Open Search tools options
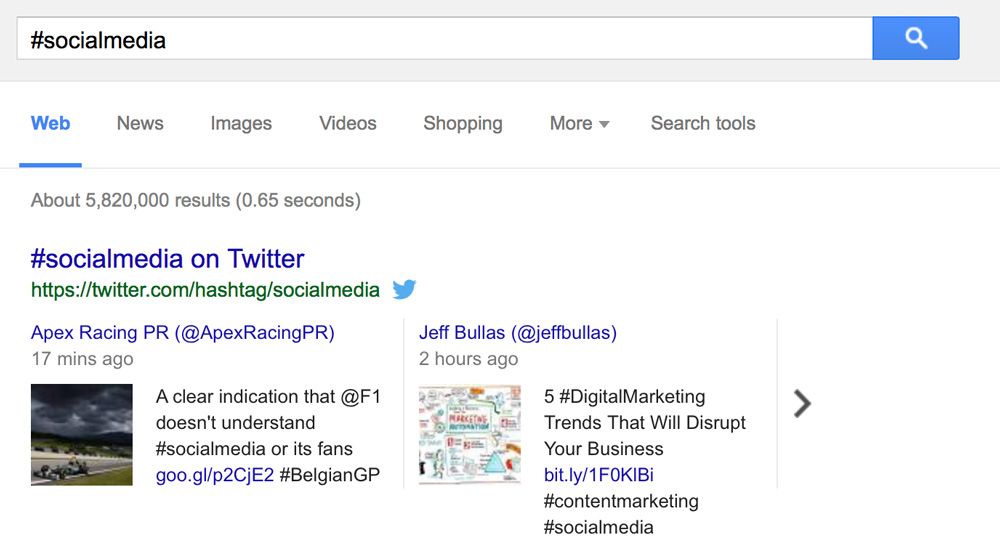This screenshot has height=555, width=1000. 703,123
